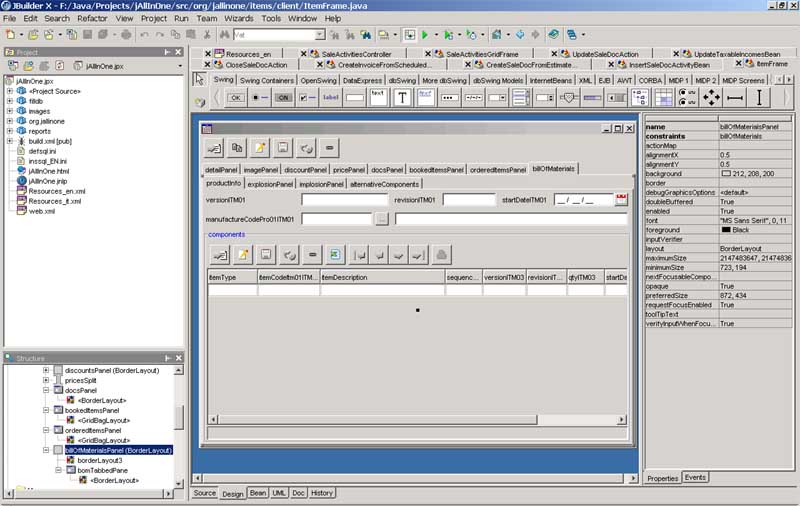Open the Run arrow's dropdown menu
Screen dimensions: 800x506
pyautogui.click(x=436, y=35)
